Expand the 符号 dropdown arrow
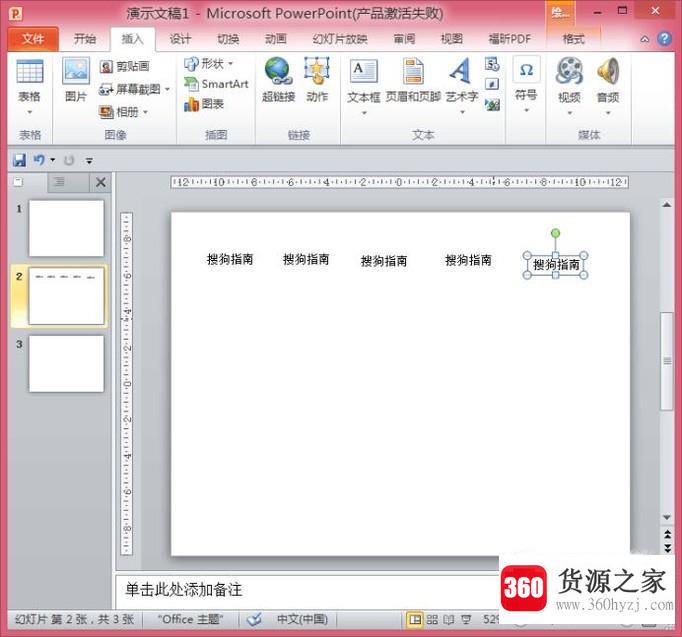The width and height of the screenshot is (682, 637). pyautogui.click(x=526, y=110)
